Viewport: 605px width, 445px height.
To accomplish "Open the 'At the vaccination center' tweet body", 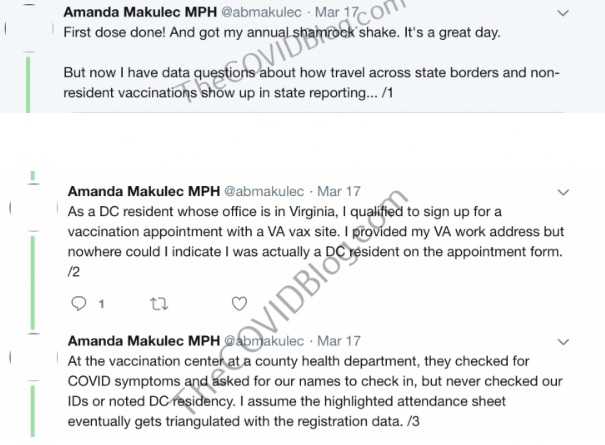I will point(315,391).
